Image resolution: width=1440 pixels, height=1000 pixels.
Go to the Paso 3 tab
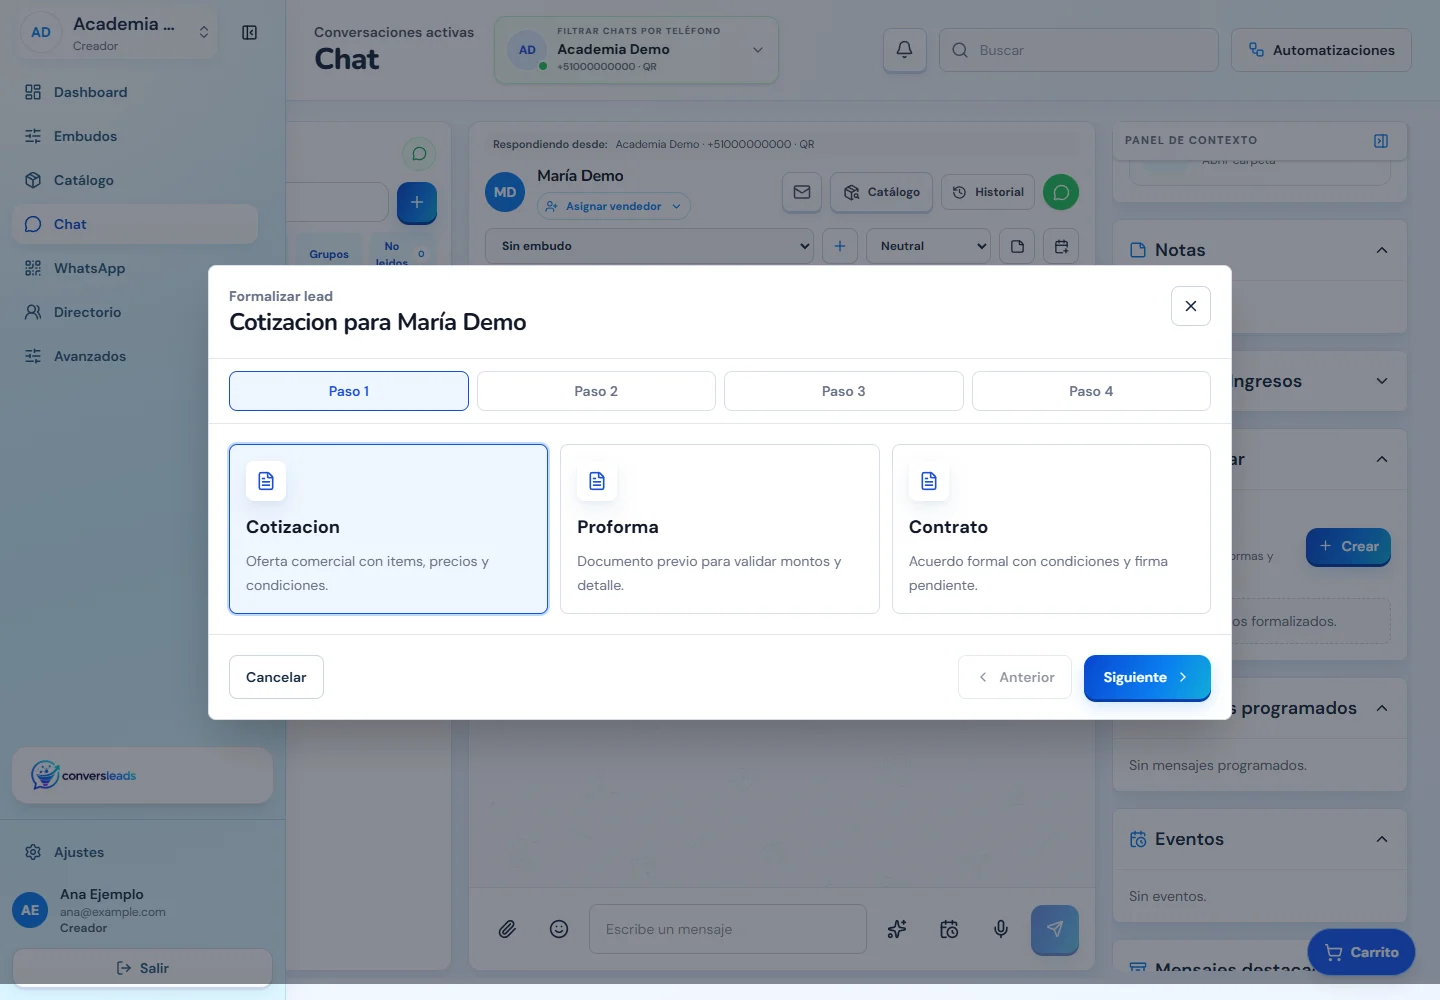coord(844,391)
